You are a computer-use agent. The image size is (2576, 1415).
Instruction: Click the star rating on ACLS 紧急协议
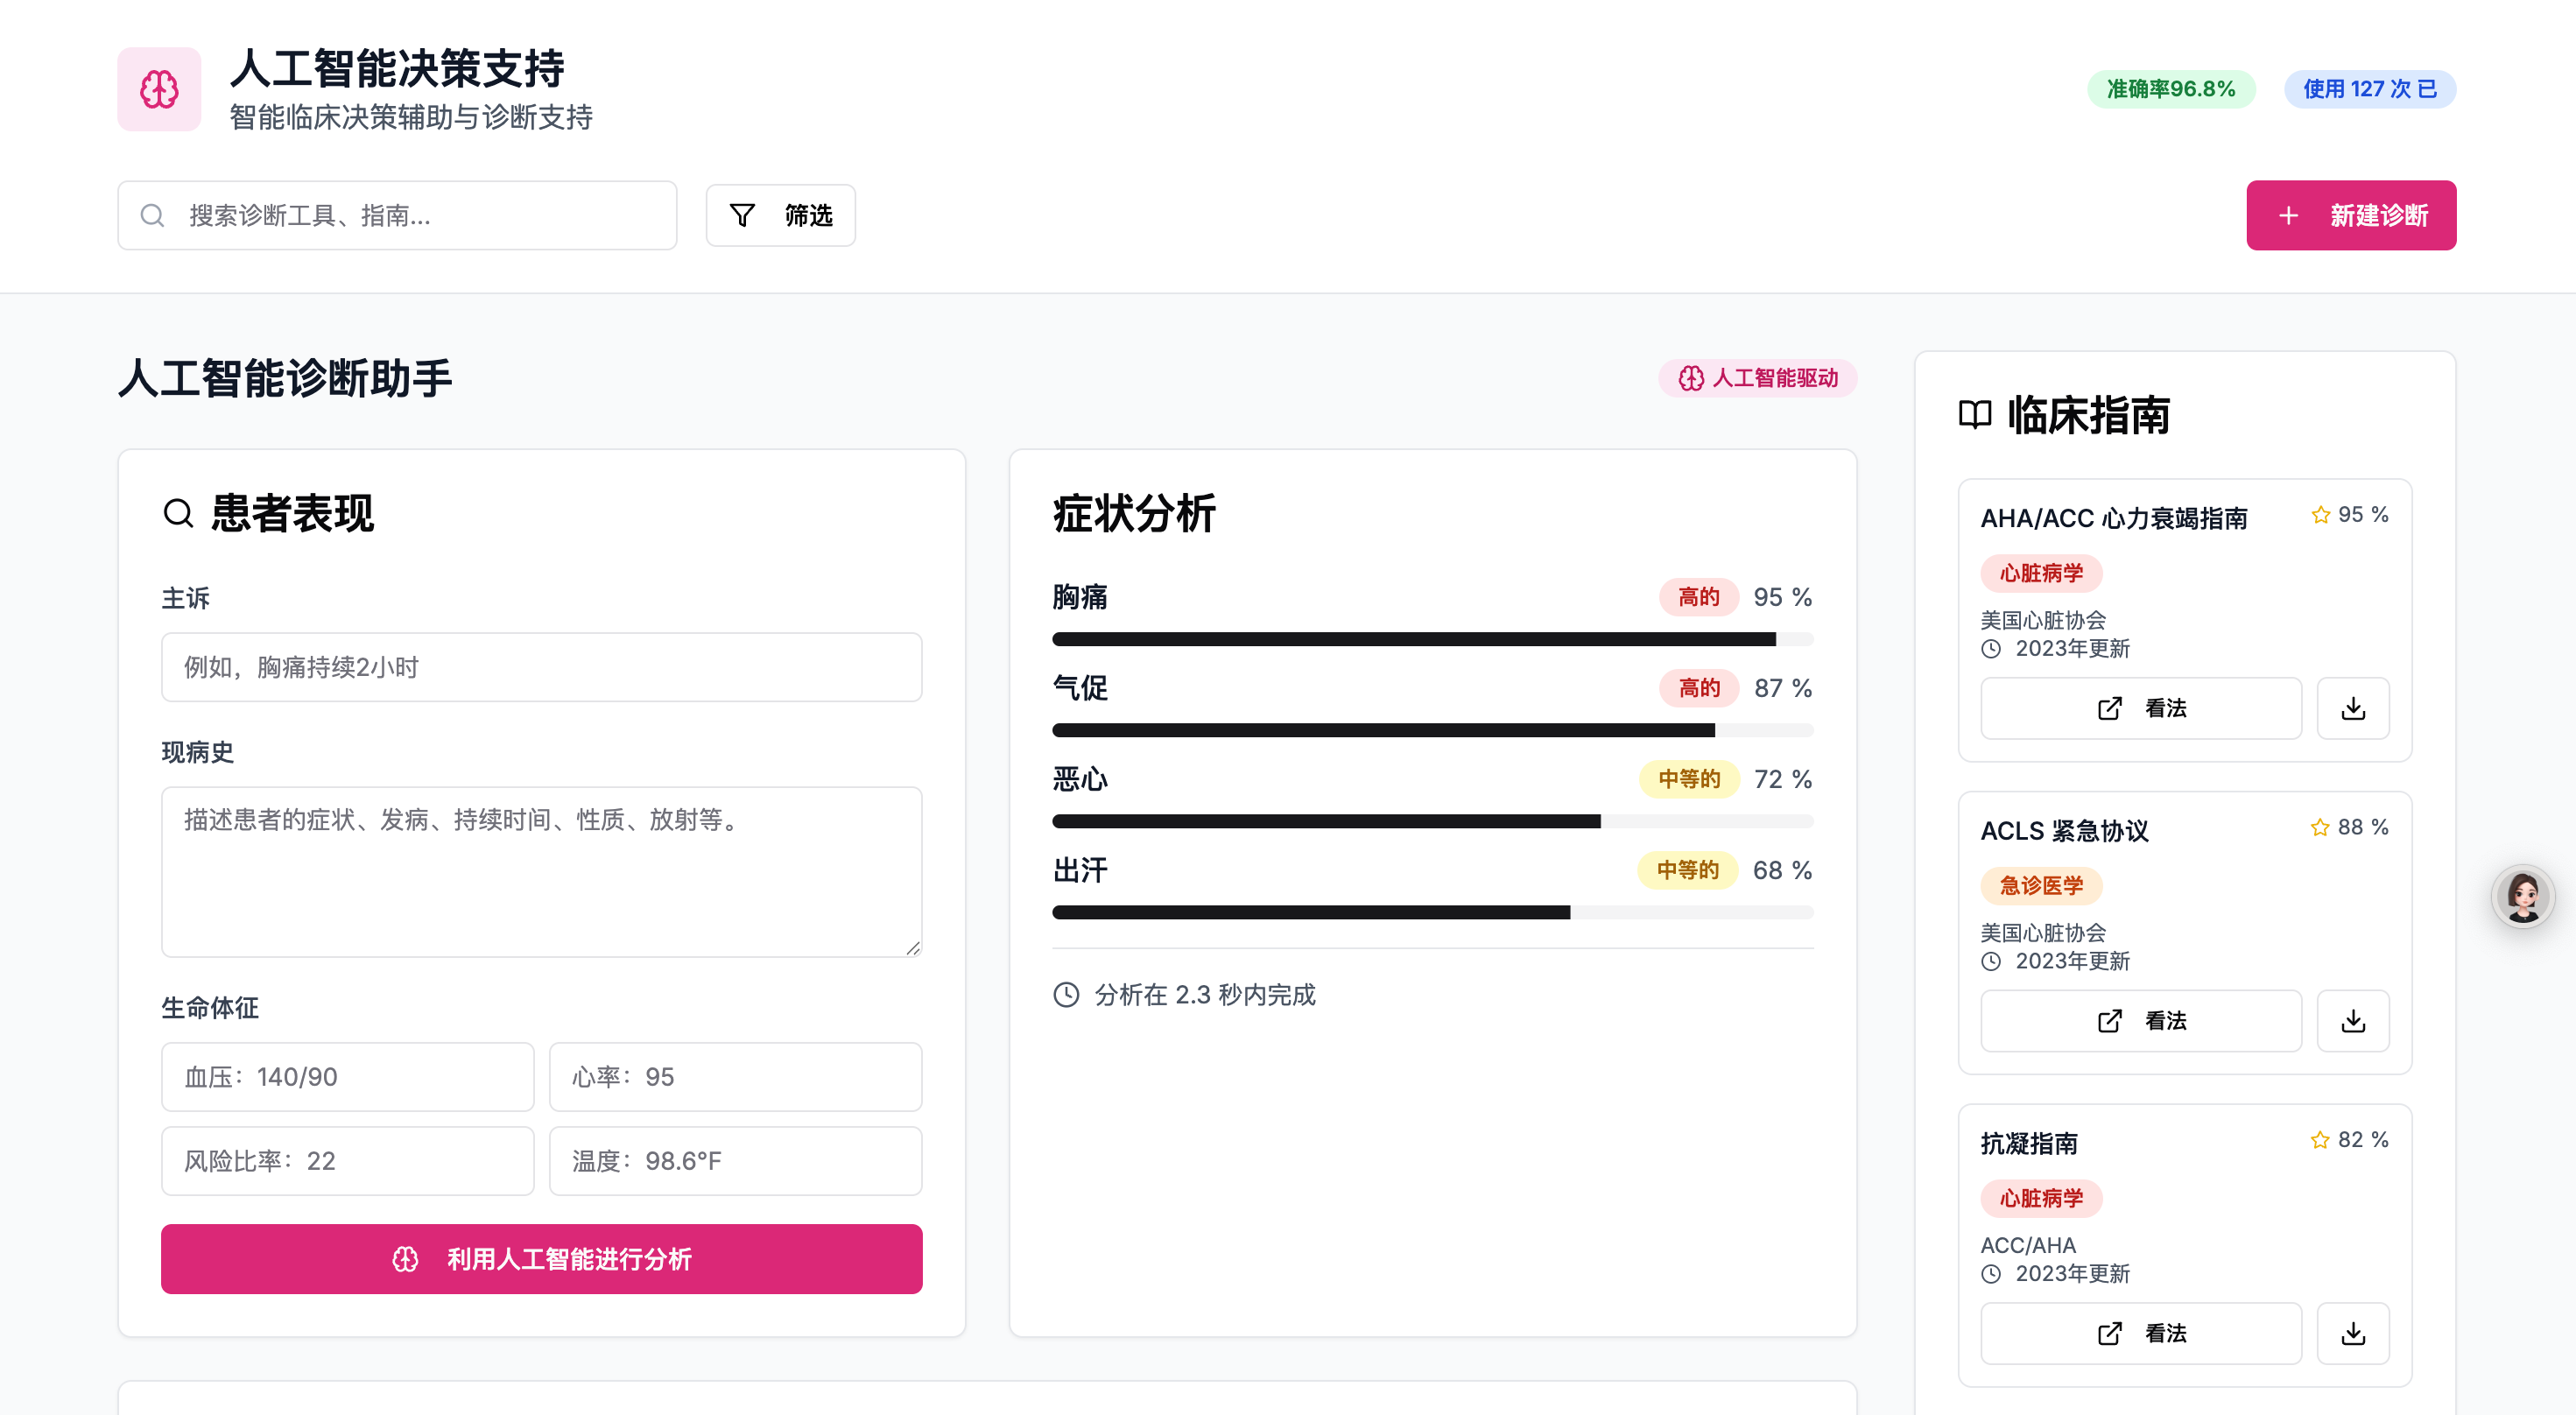(x=2319, y=827)
